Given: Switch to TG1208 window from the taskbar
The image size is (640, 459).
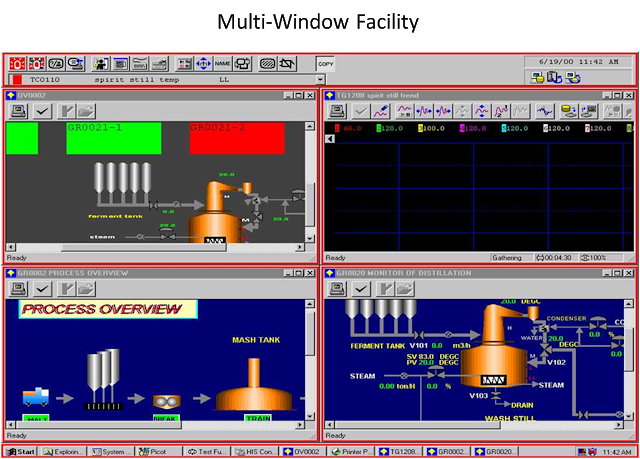Looking at the screenshot, I should [x=397, y=452].
